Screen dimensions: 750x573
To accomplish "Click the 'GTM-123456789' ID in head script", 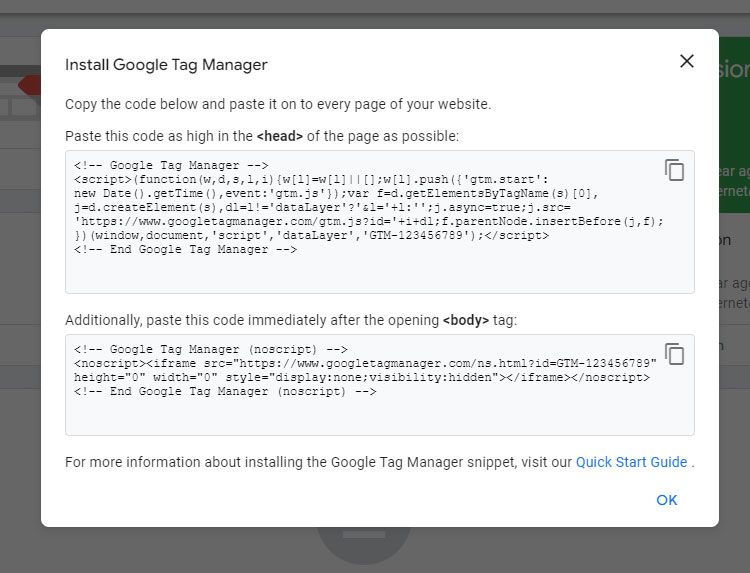I will 416,235.
